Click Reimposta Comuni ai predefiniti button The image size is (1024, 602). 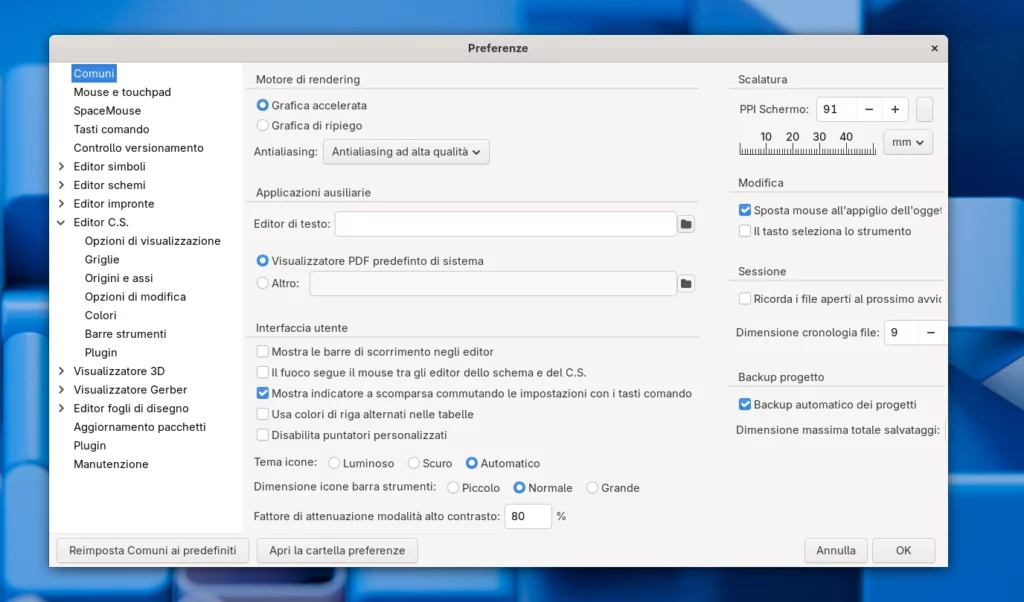click(x=153, y=550)
